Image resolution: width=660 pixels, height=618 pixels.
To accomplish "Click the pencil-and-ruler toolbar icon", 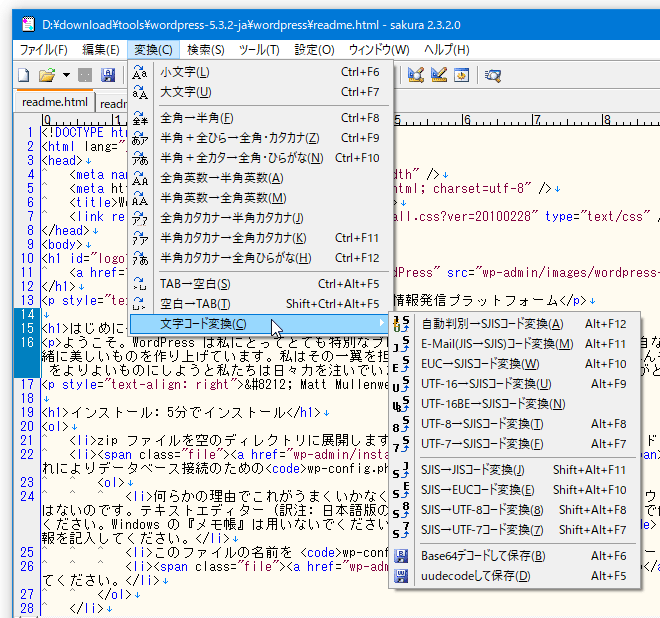I will pos(439,75).
